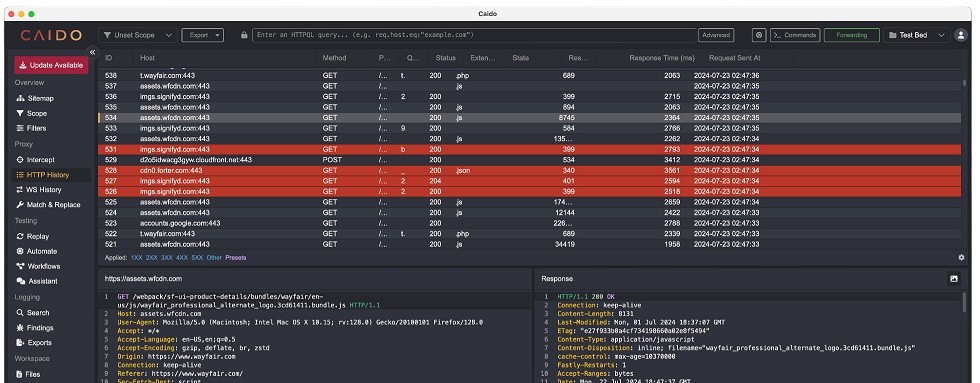Toggle the Forwarding button
Image resolution: width=980 pixels, height=383 pixels.
point(852,35)
